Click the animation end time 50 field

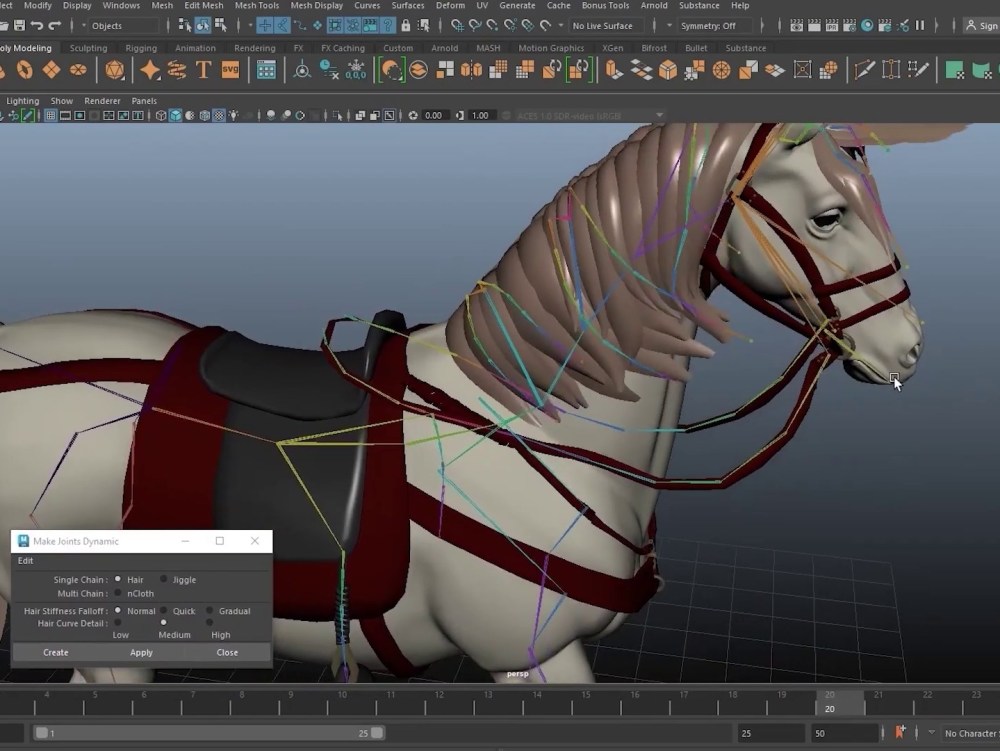845,733
